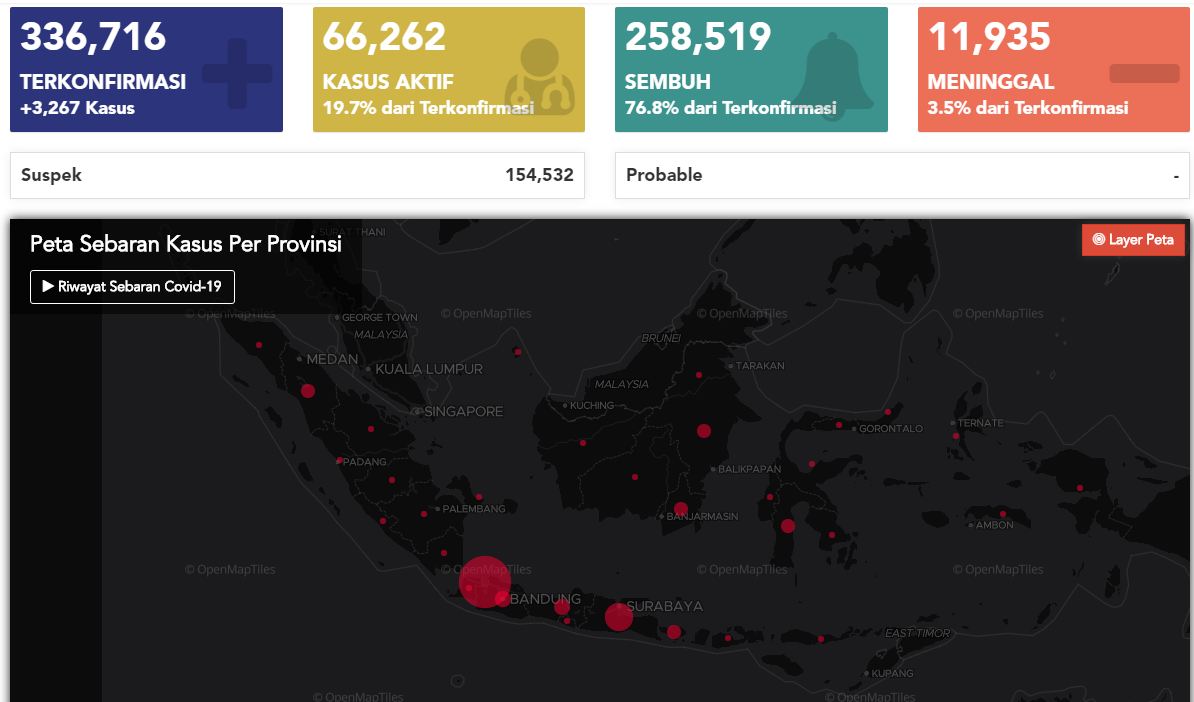Play Riwayat Sebaran Covid-19 history
The width and height of the screenshot is (1194, 702).
click(132, 287)
